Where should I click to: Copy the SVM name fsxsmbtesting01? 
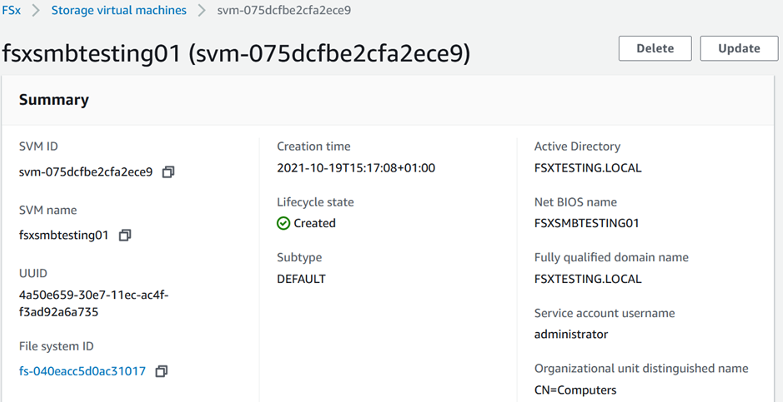[x=125, y=235]
